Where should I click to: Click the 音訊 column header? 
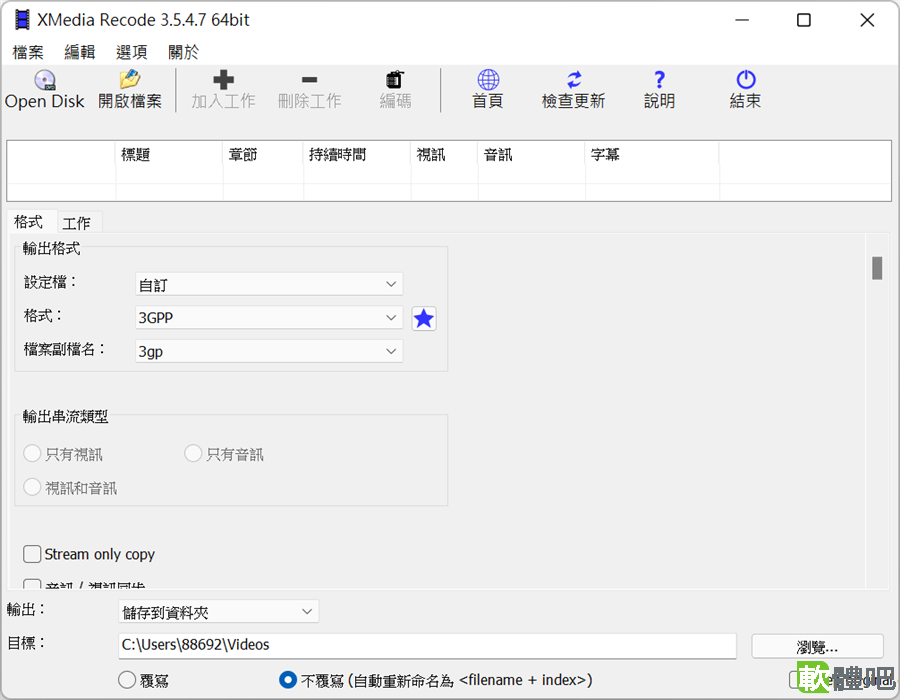pyautogui.click(x=532, y=154)
